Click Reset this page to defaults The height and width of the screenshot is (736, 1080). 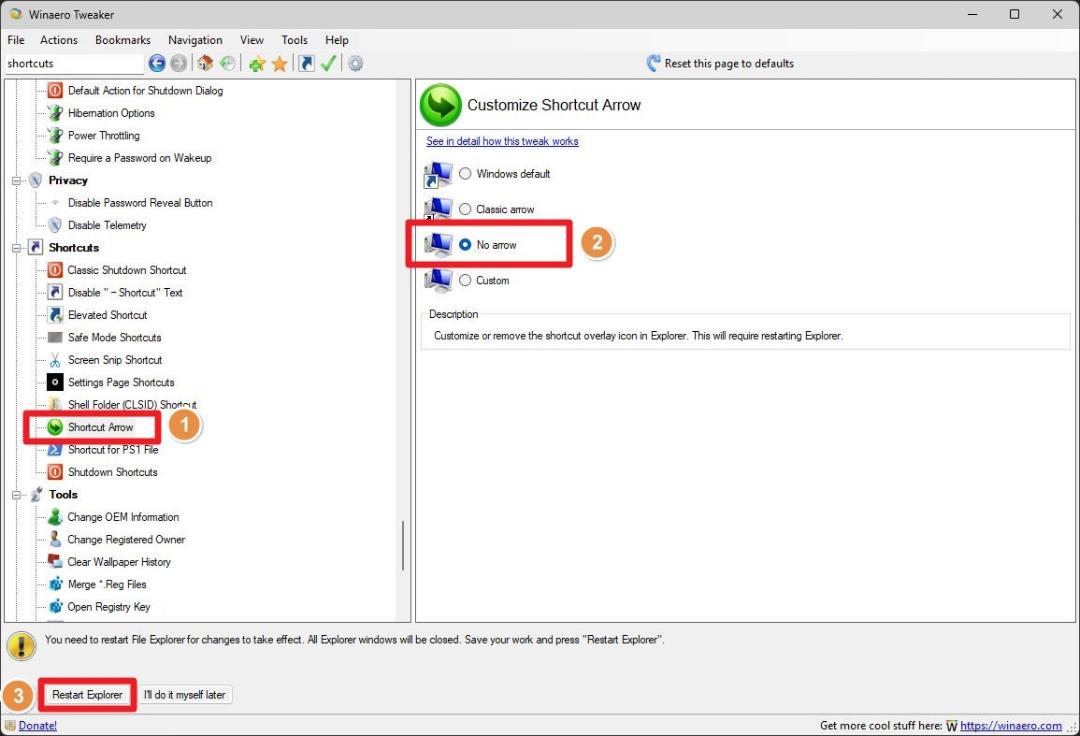(729, 63)
